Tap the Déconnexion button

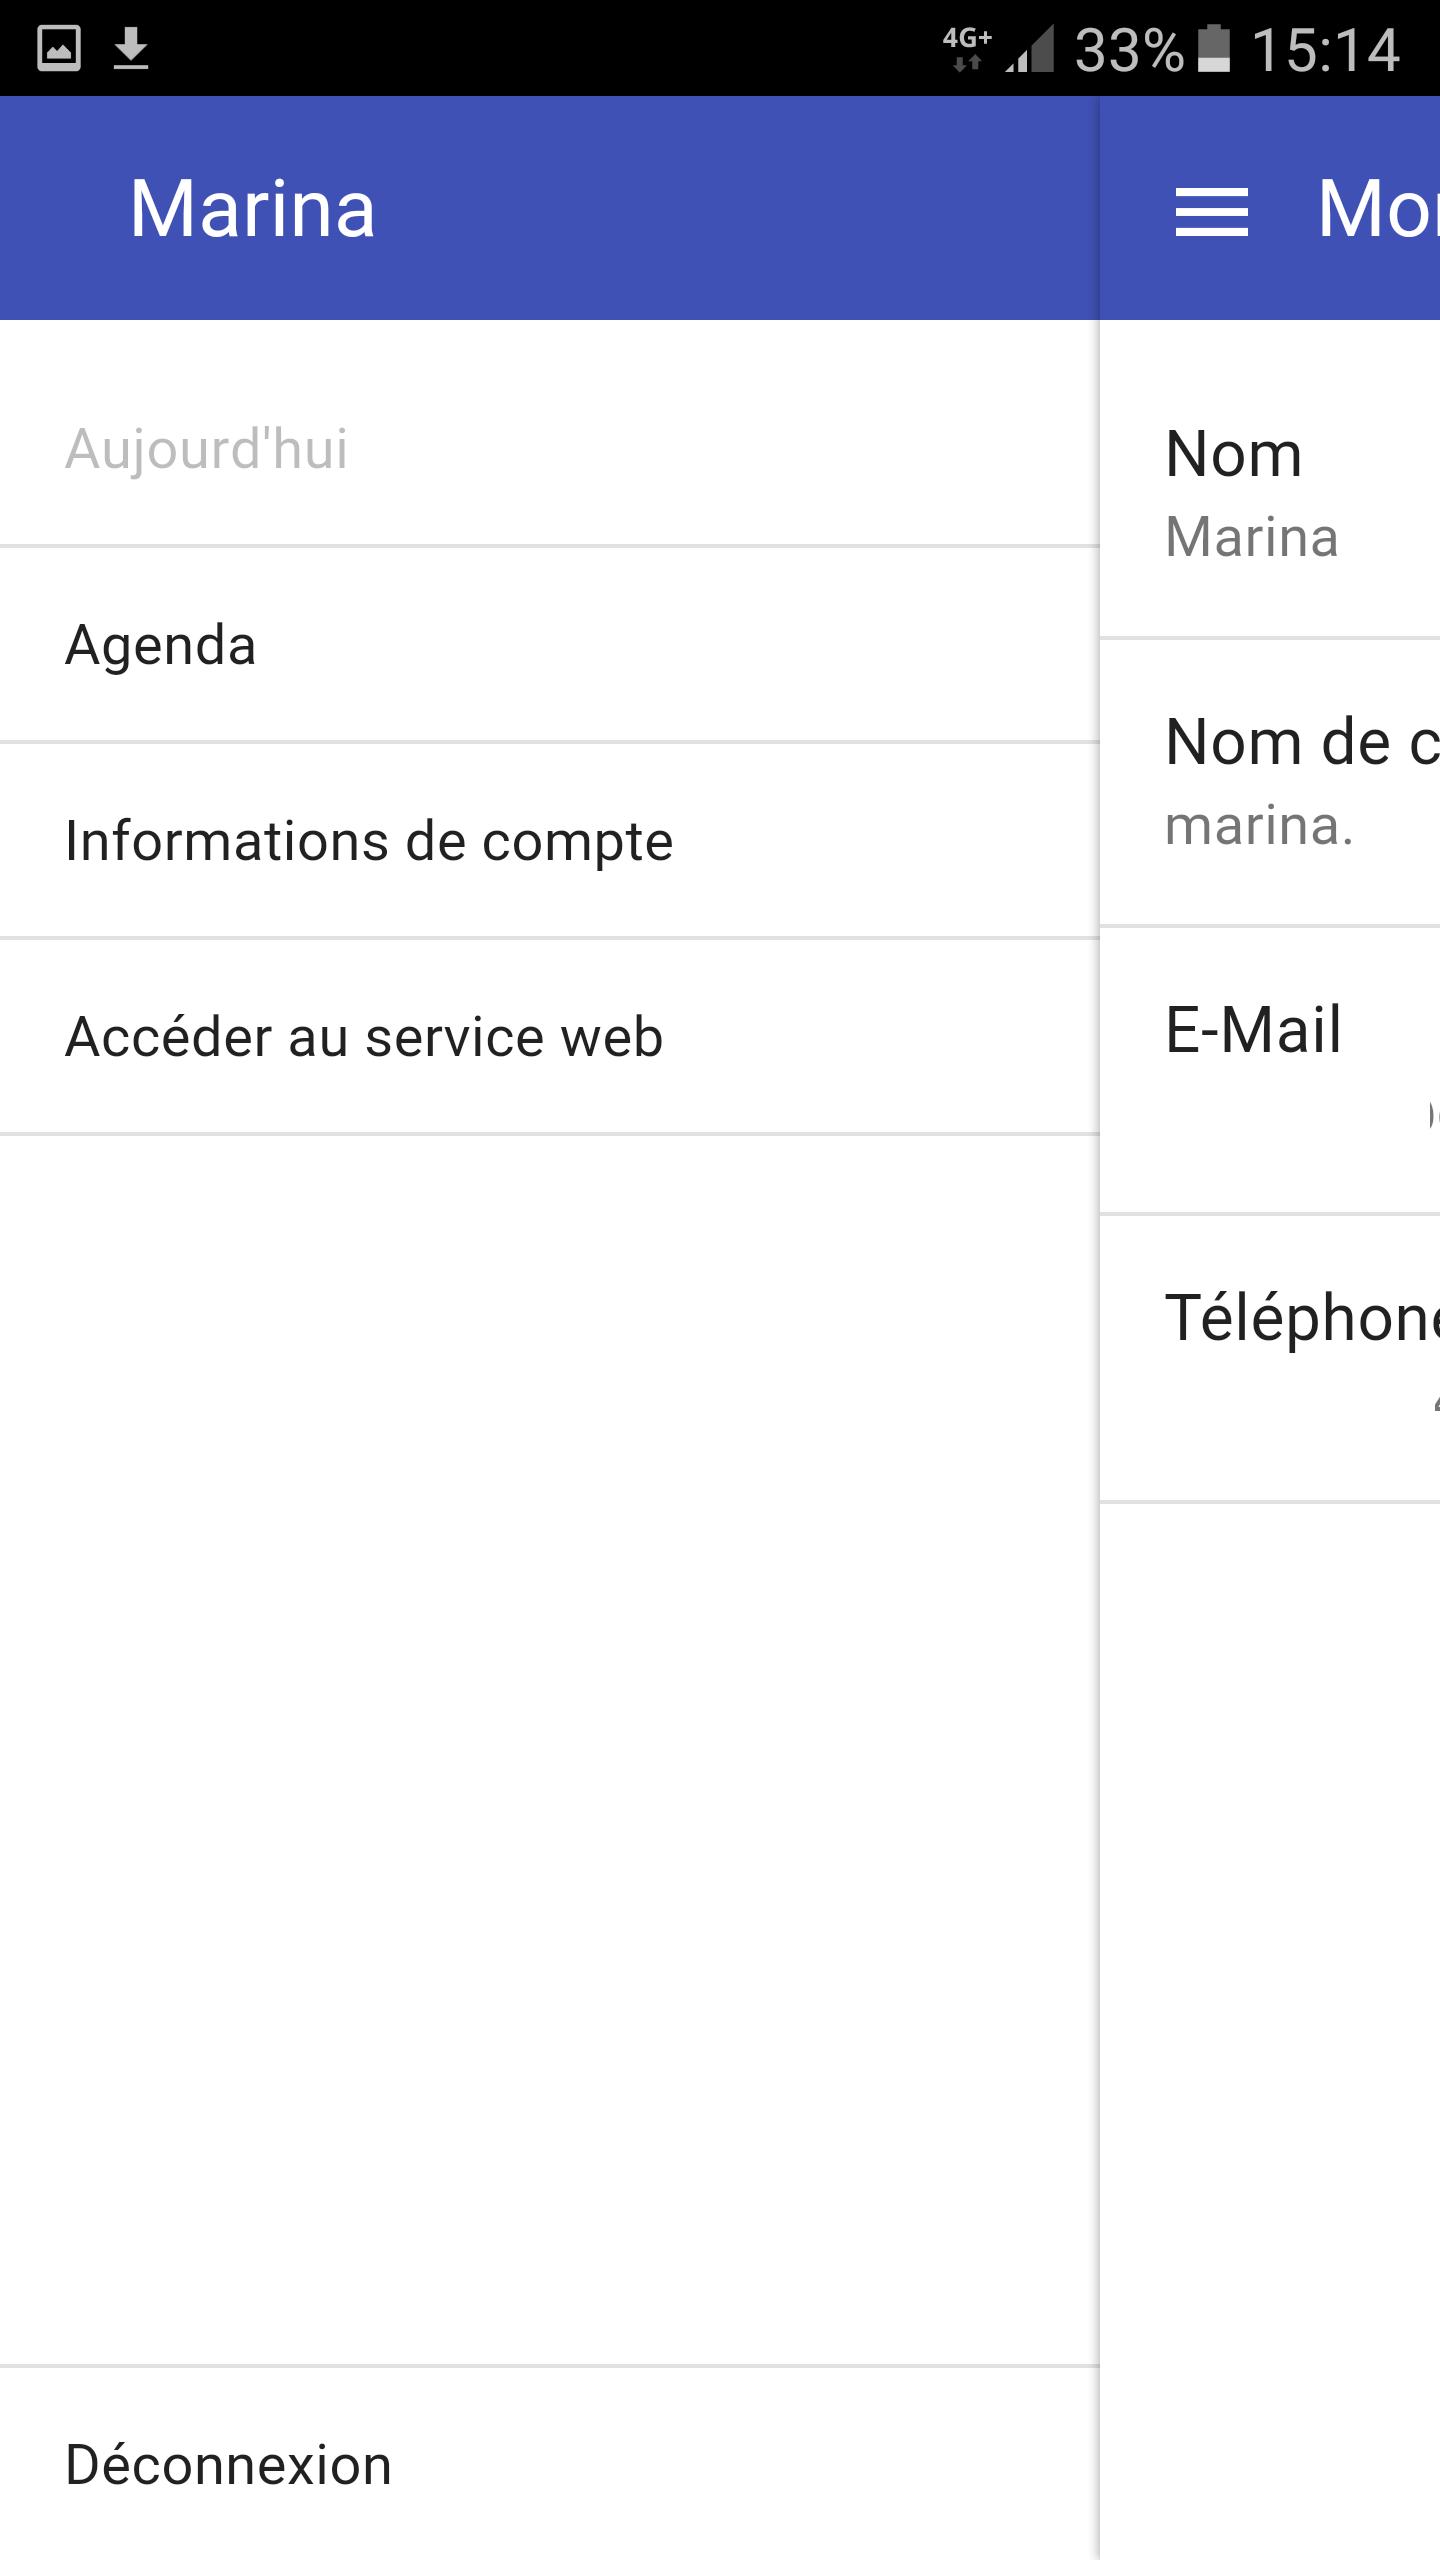click(229, 2465)
